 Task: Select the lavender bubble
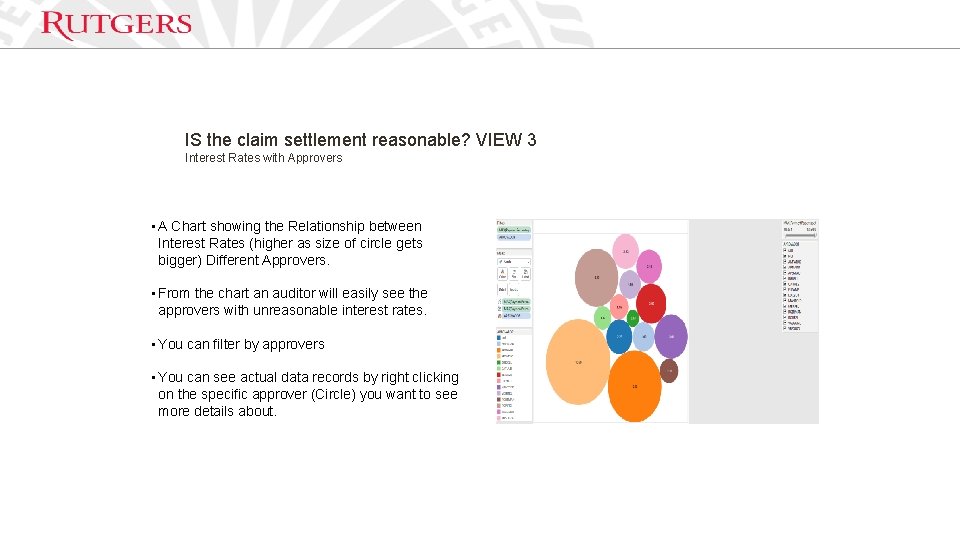click(x=630, y=284)
